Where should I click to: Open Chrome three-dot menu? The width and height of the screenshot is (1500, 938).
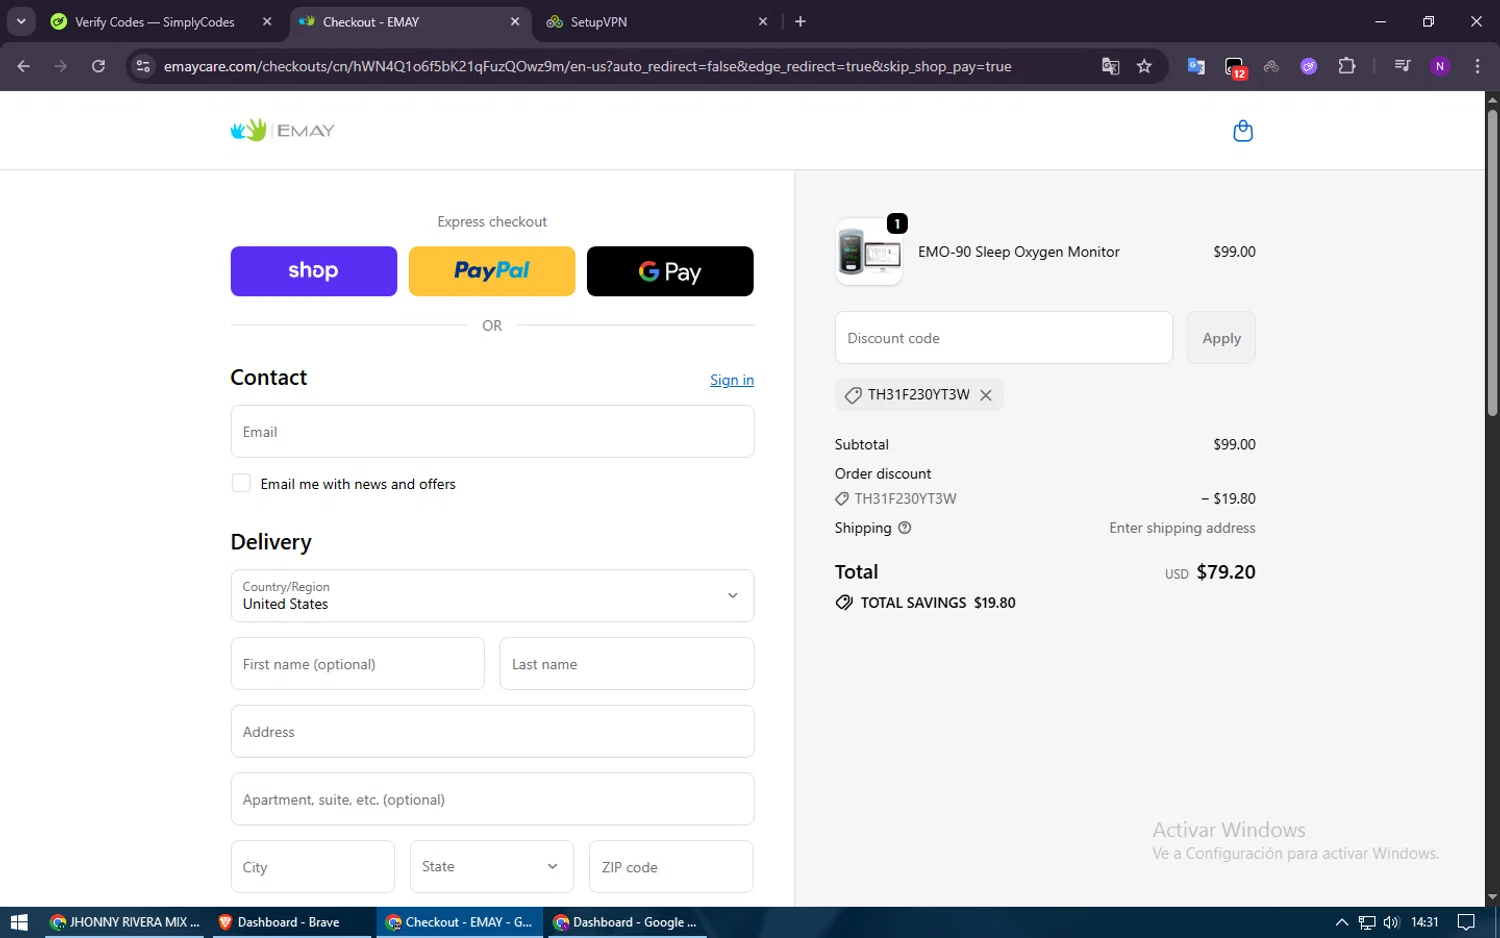[x=1477, y=66]
